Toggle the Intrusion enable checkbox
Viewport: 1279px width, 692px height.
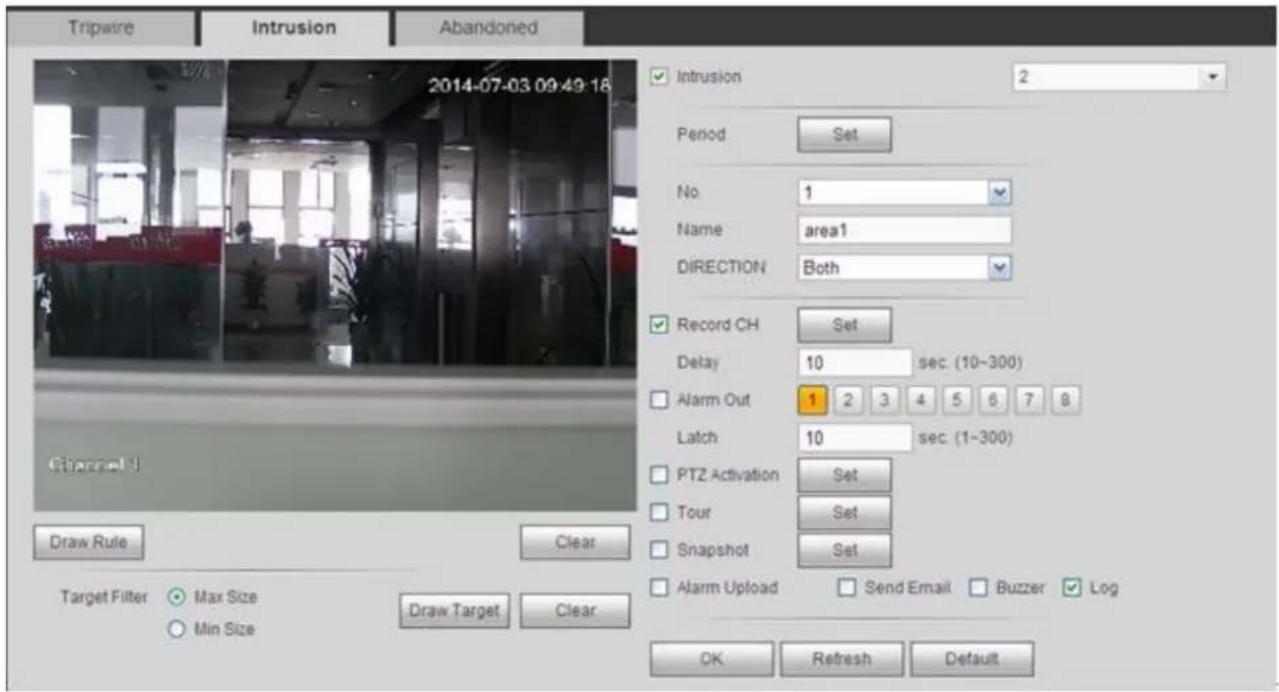point(658,77)
